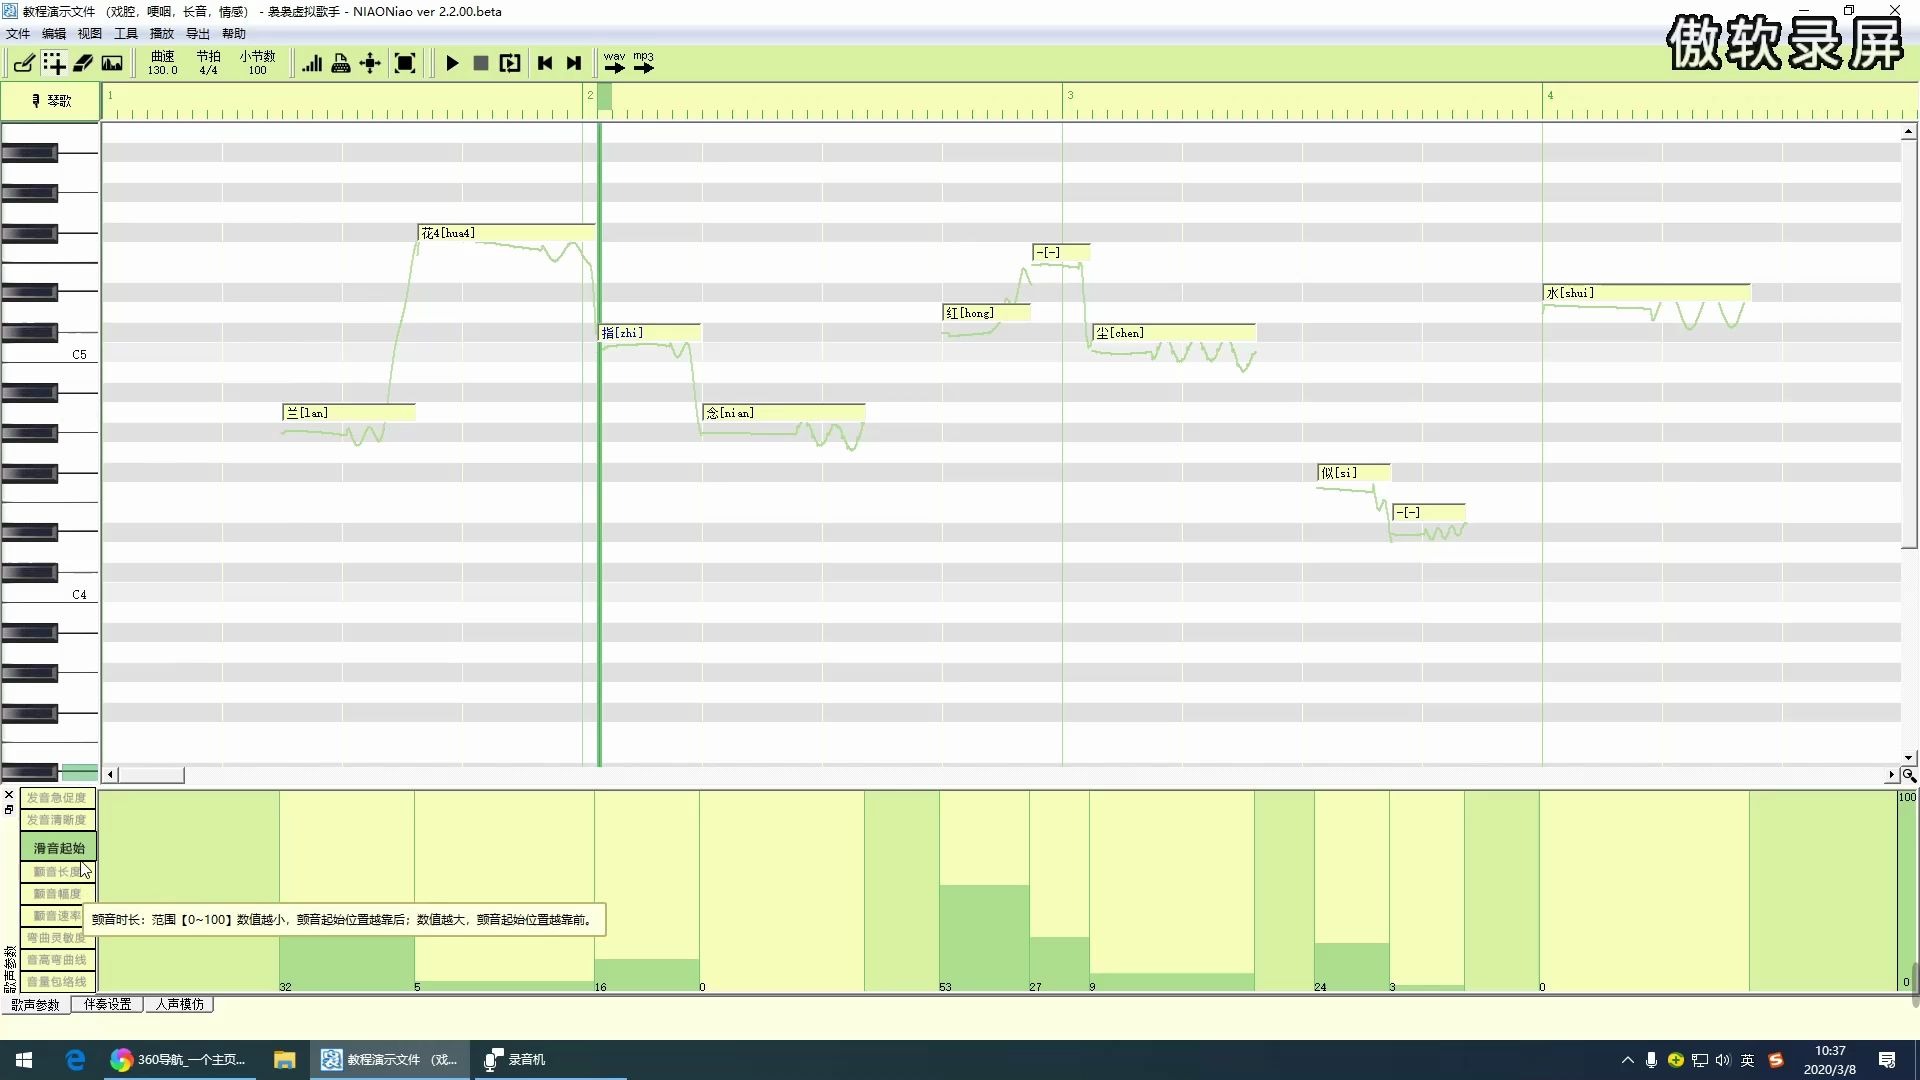The height and width of the screenshot is (1080, 1920).
Task: Open the singer selector 琴歌
Action: pos(50,101)
